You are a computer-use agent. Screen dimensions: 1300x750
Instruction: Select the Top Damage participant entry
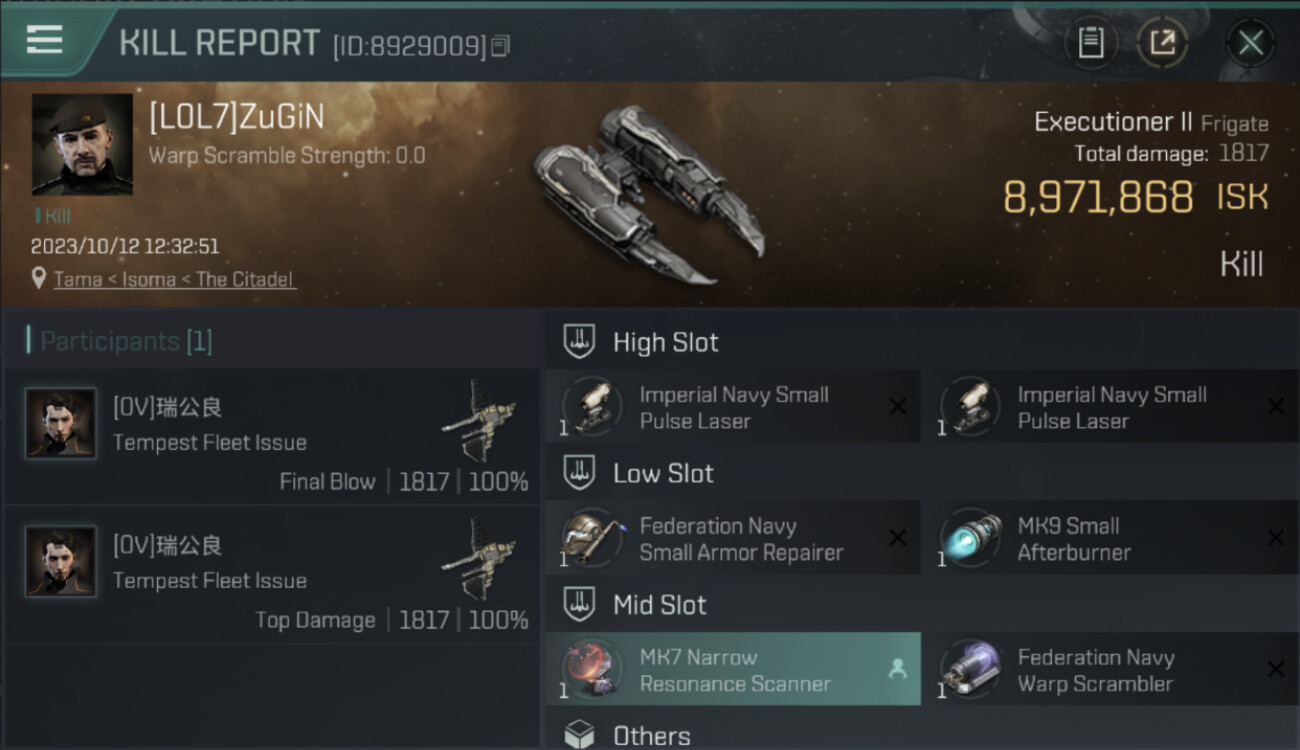click(272, 574)
